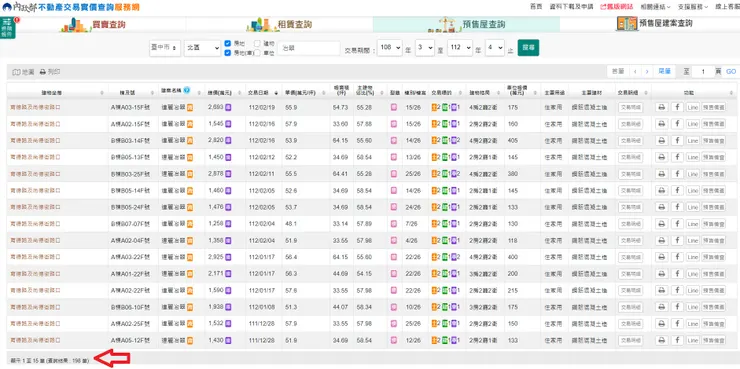Click the pre-sale record button in the A02-15F row
This screenshot has height=369, width=740.
pyautogui.click(x=714, y=124)
